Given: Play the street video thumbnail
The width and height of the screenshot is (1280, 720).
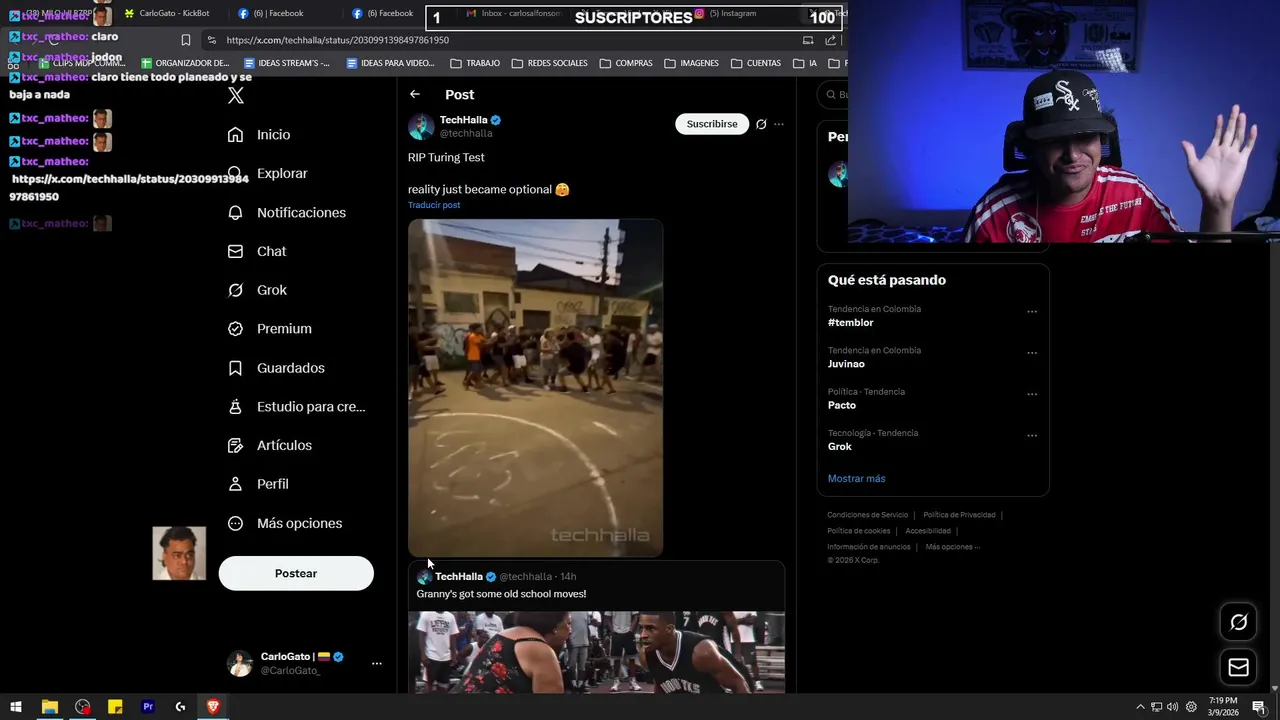Looking at the screenshot, I should coord(535,388).
